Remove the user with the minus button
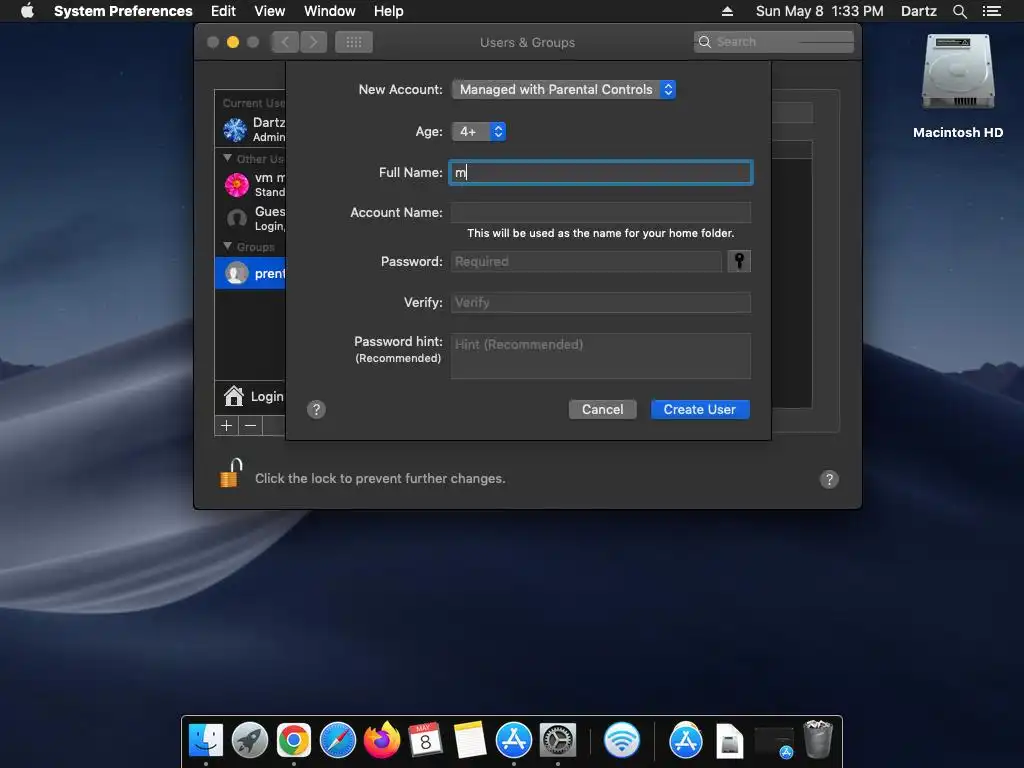This screenshot has width=1024, height=768. pos(250,426)
